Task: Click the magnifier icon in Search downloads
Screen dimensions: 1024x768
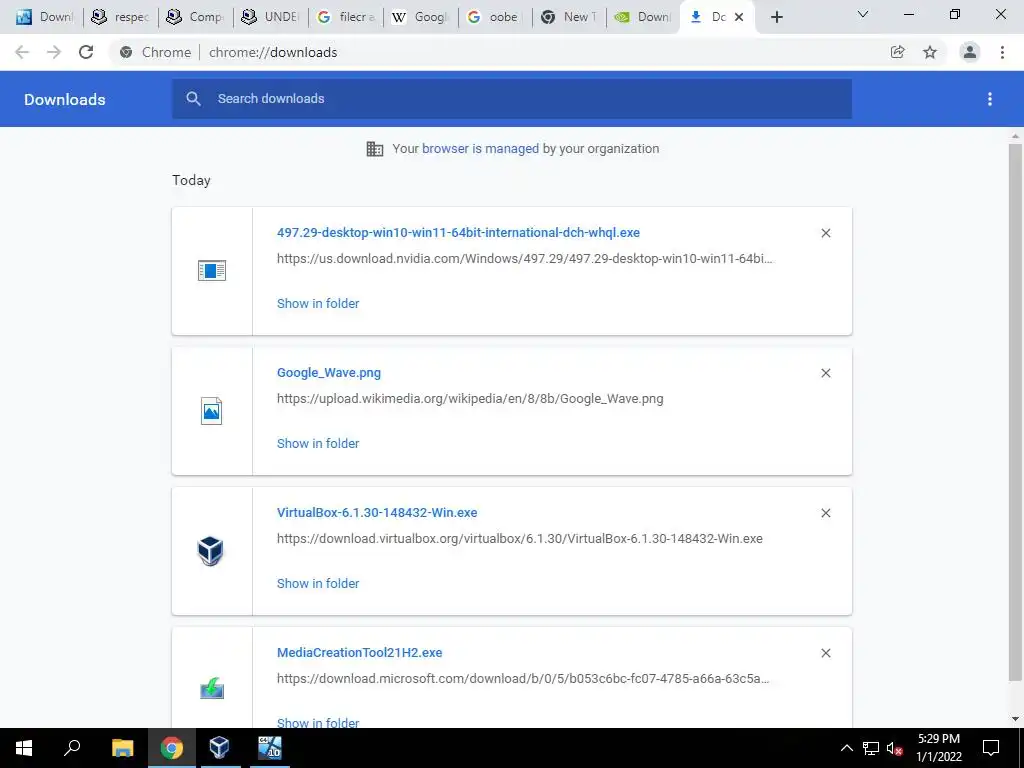Action: point(193,99)
